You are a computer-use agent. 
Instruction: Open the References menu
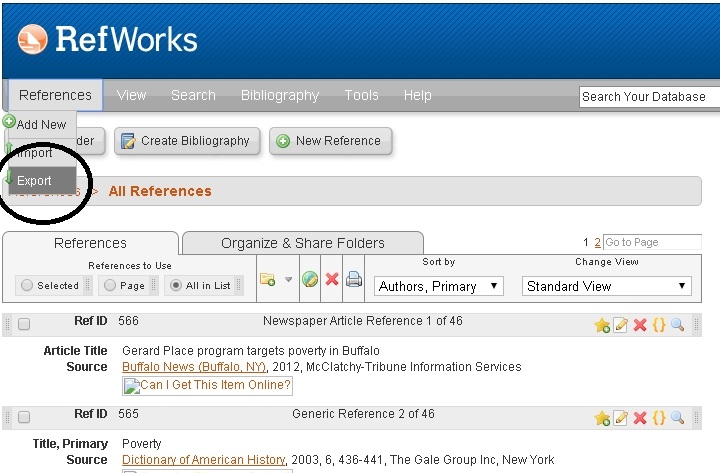coord(56,95)
